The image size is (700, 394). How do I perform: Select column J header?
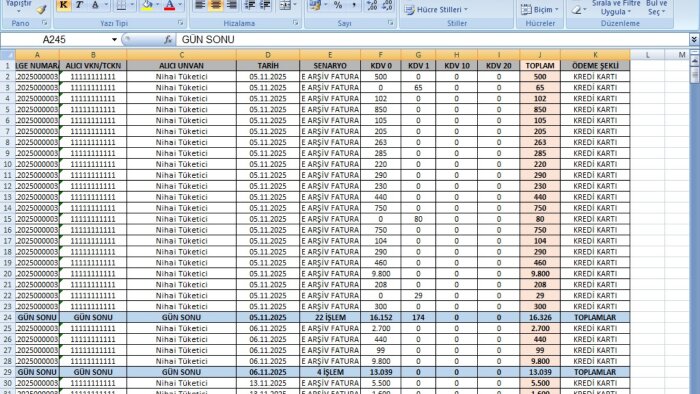click(540, 54)
